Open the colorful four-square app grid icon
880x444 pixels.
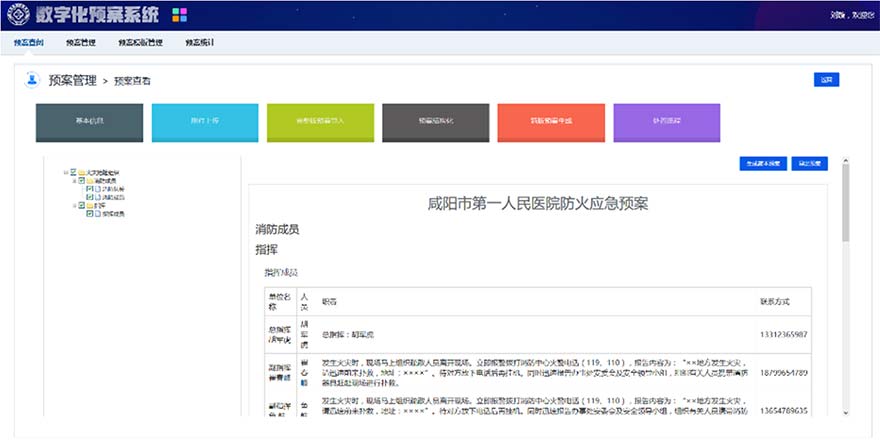(180, 15)
